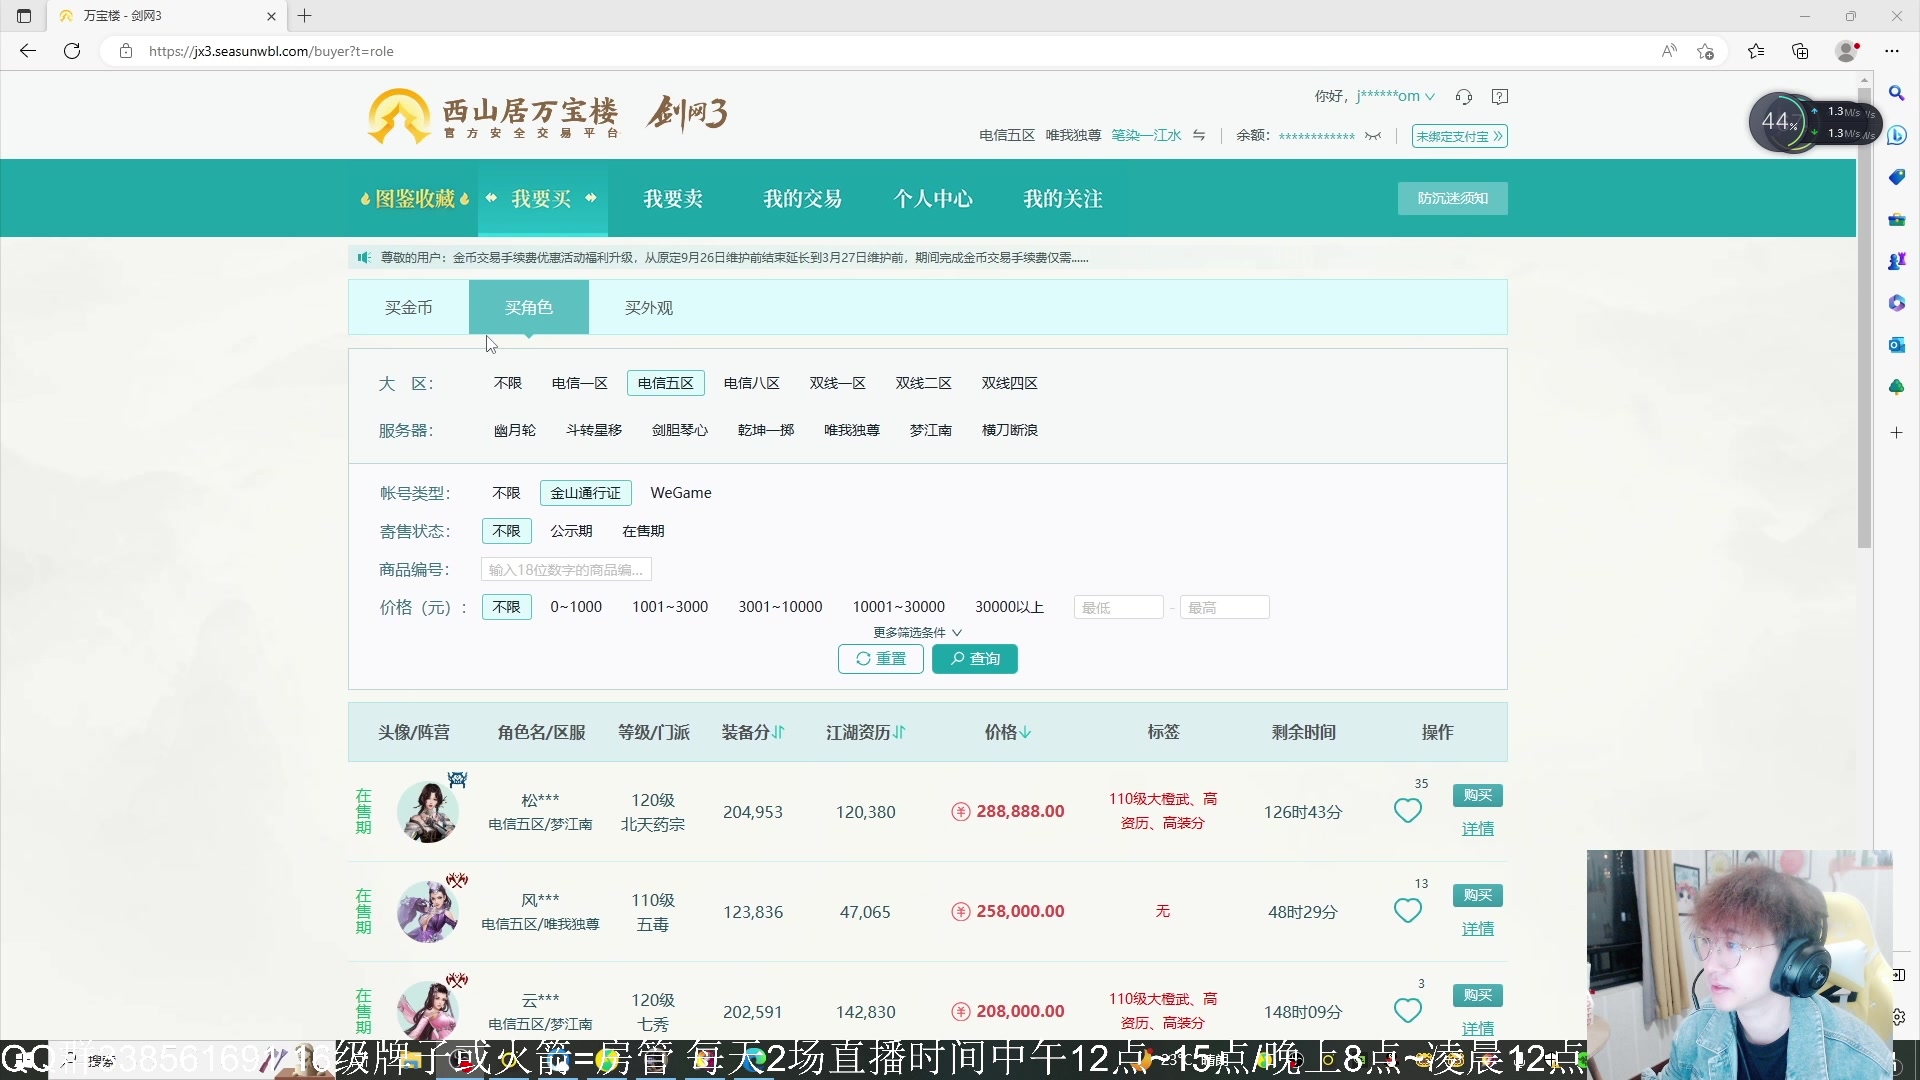Screen dimensions: 1920x1080
Task: Click the customer service headset icon
Action: pyautogui.click(x=1464, y=97)
